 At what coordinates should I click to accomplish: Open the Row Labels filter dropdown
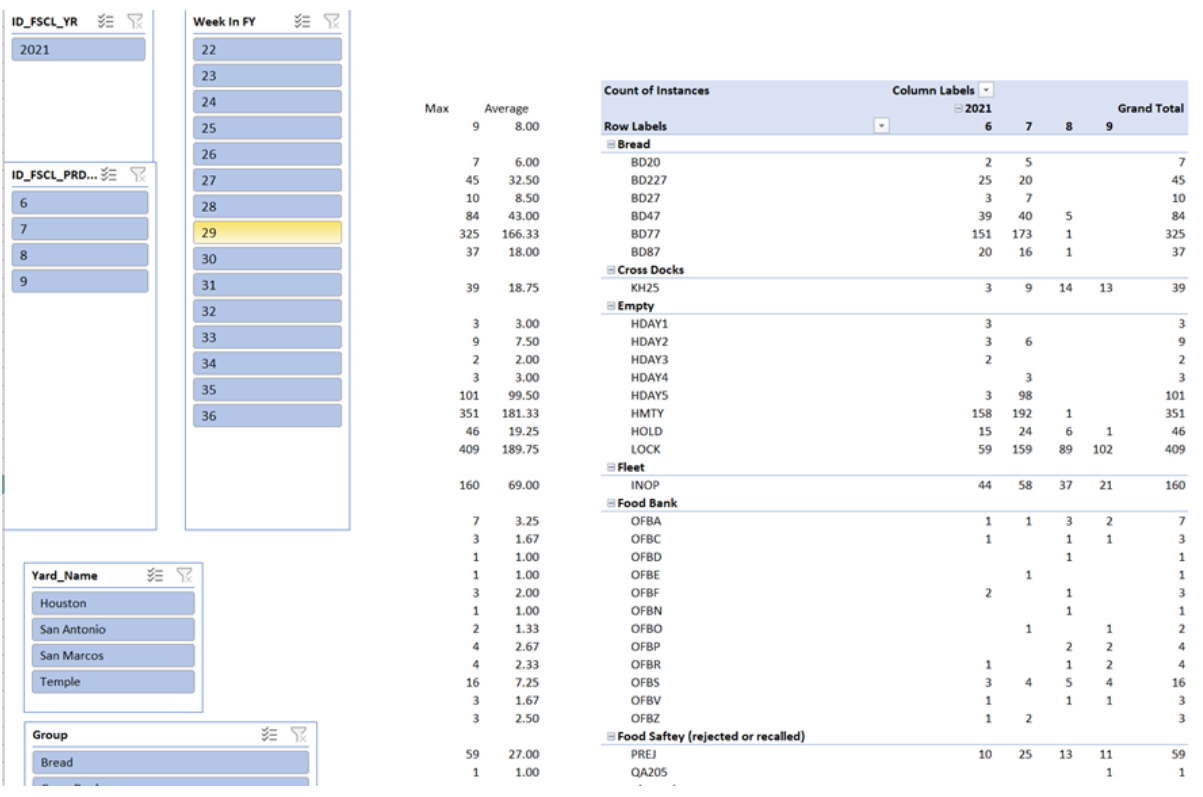tap(881, 126)
